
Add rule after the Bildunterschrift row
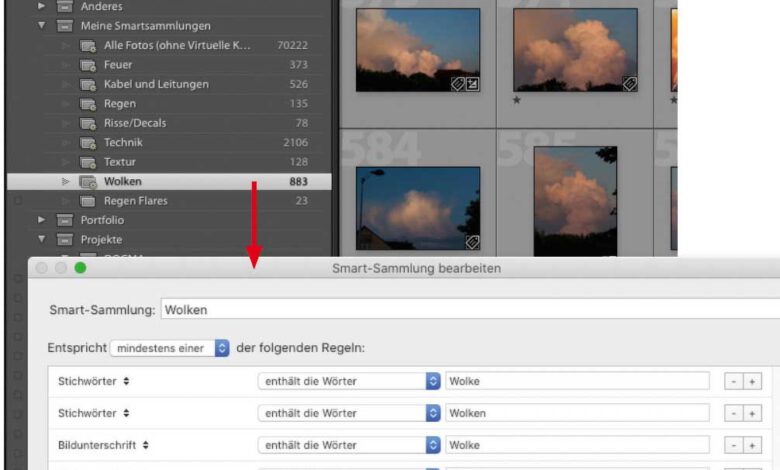(752, 445)
